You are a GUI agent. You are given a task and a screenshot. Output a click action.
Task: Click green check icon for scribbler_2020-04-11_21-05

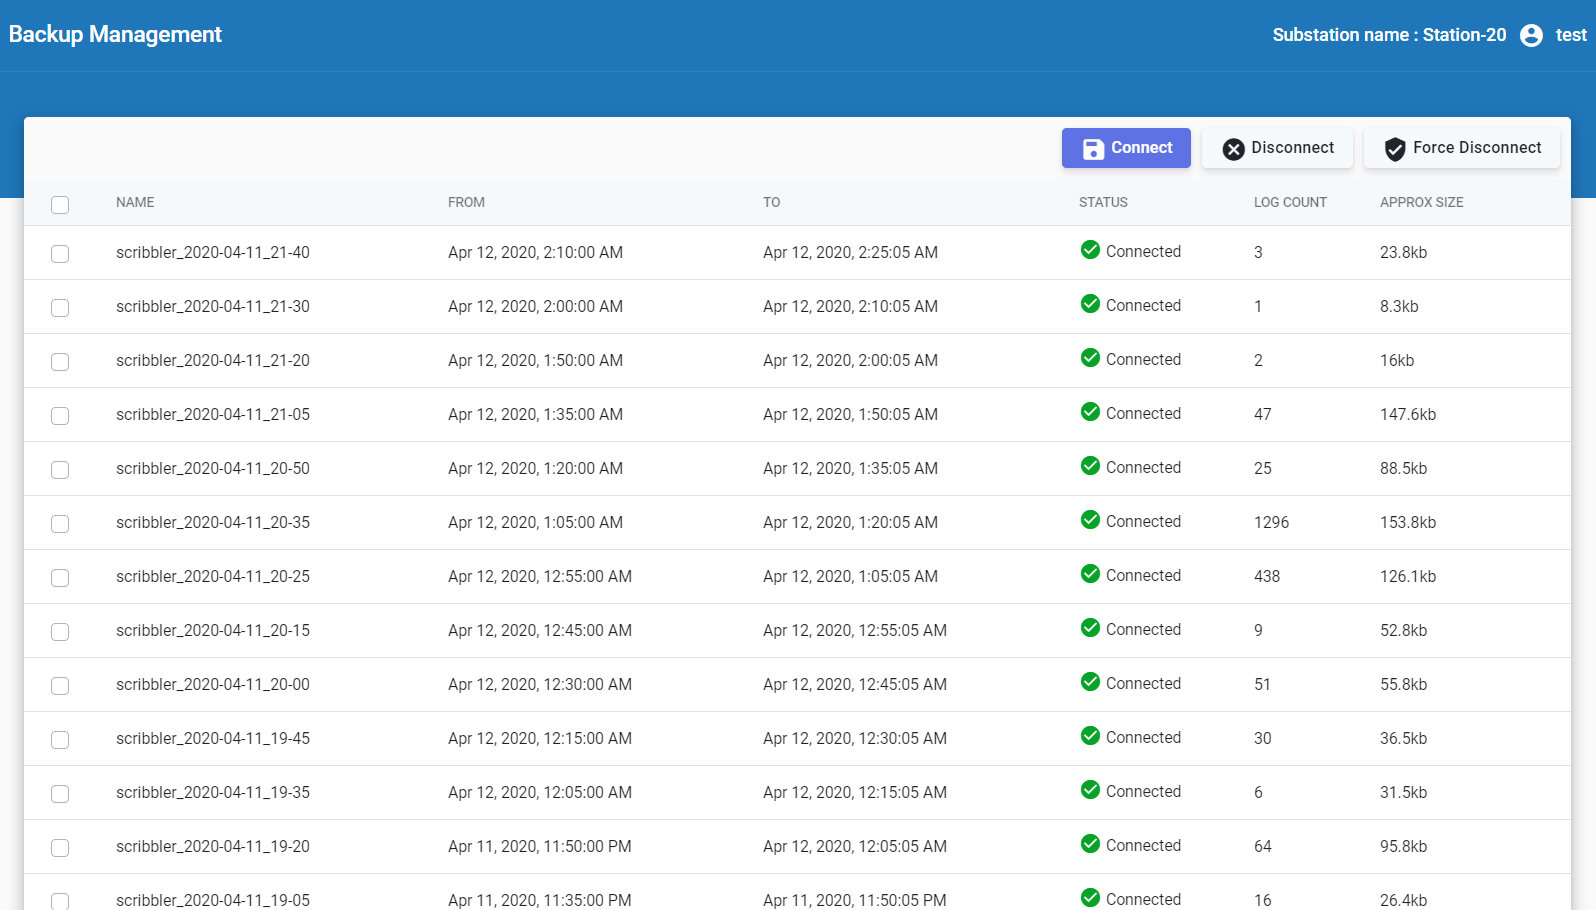point(1090,412)
